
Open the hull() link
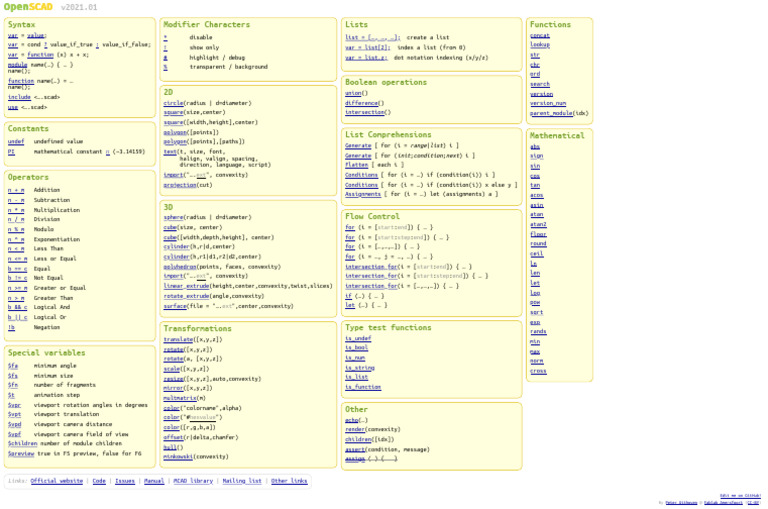(x=170, y=447)
